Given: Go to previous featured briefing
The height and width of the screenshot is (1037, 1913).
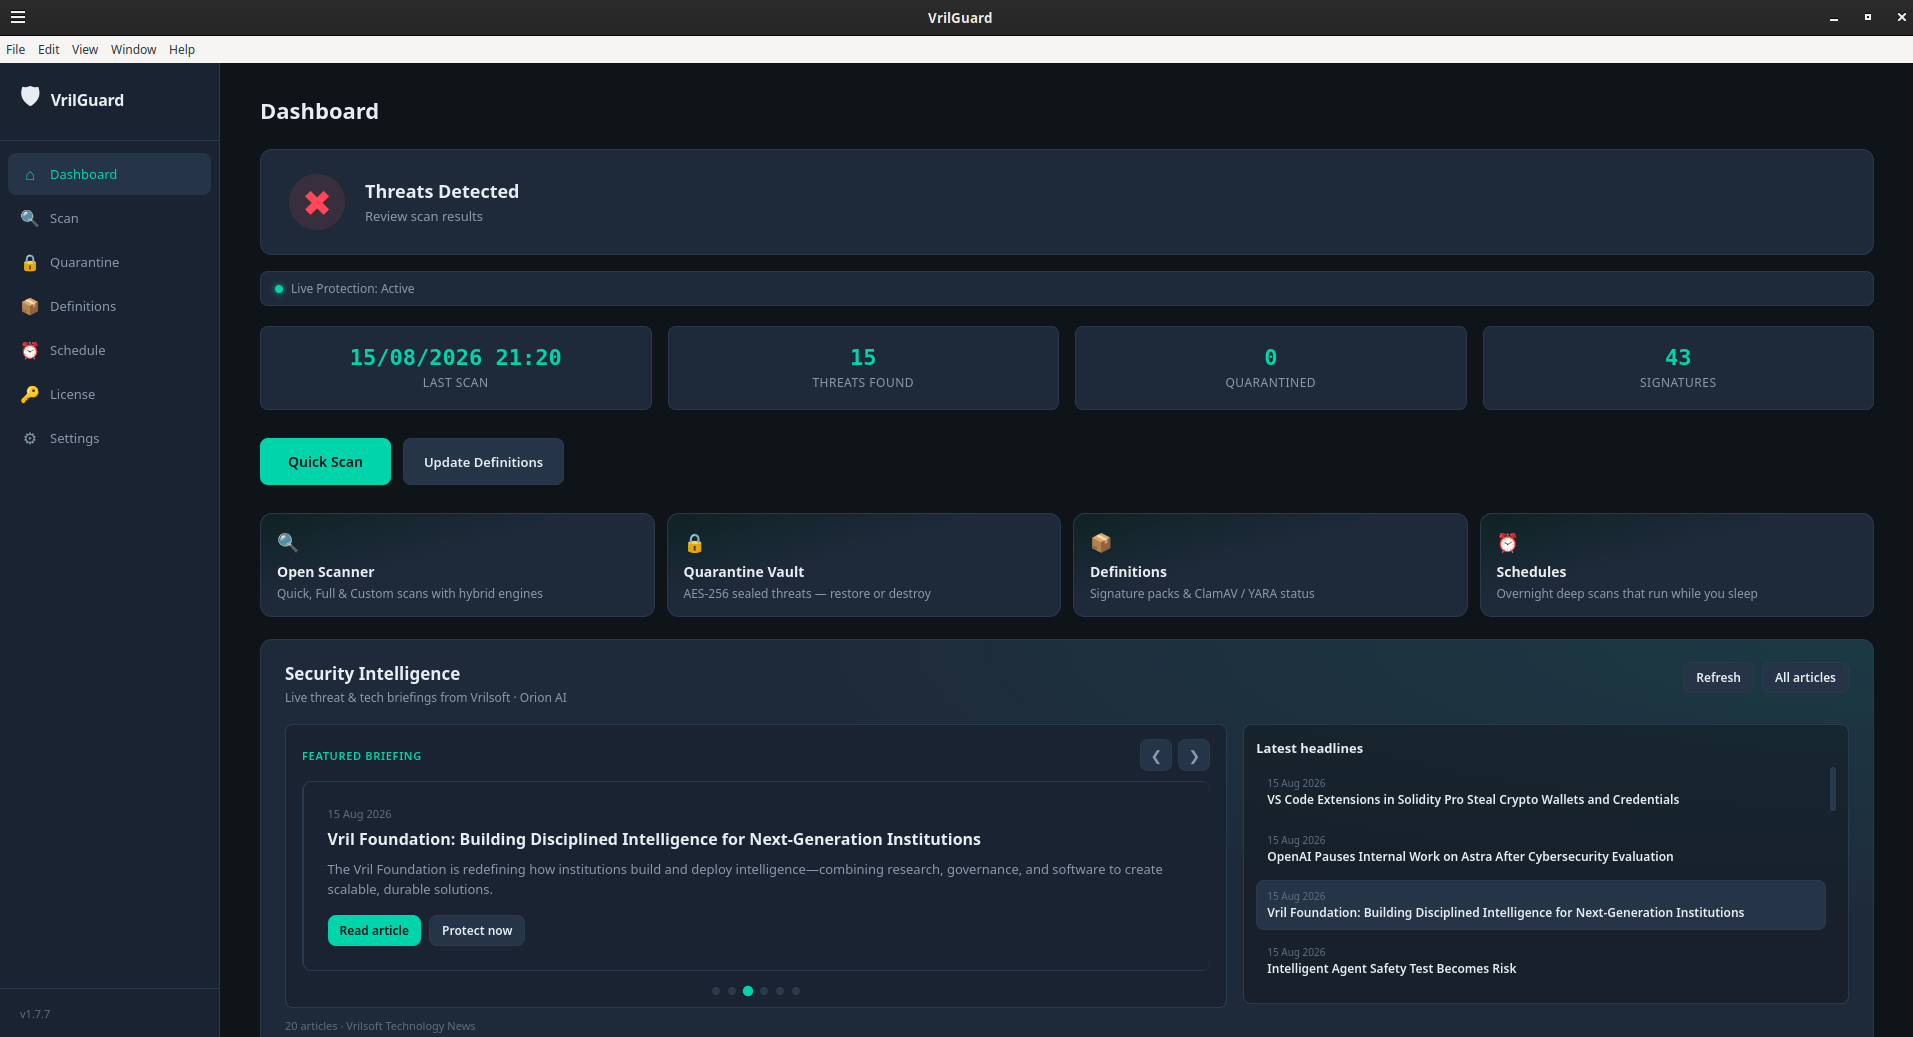Looking at the screenshot, I should 1156,756.
